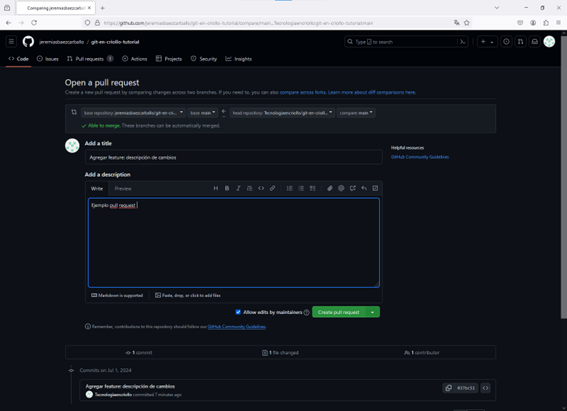Apply bold formatting in description editor
567x411 pixels.
click(x=227, y=188)
